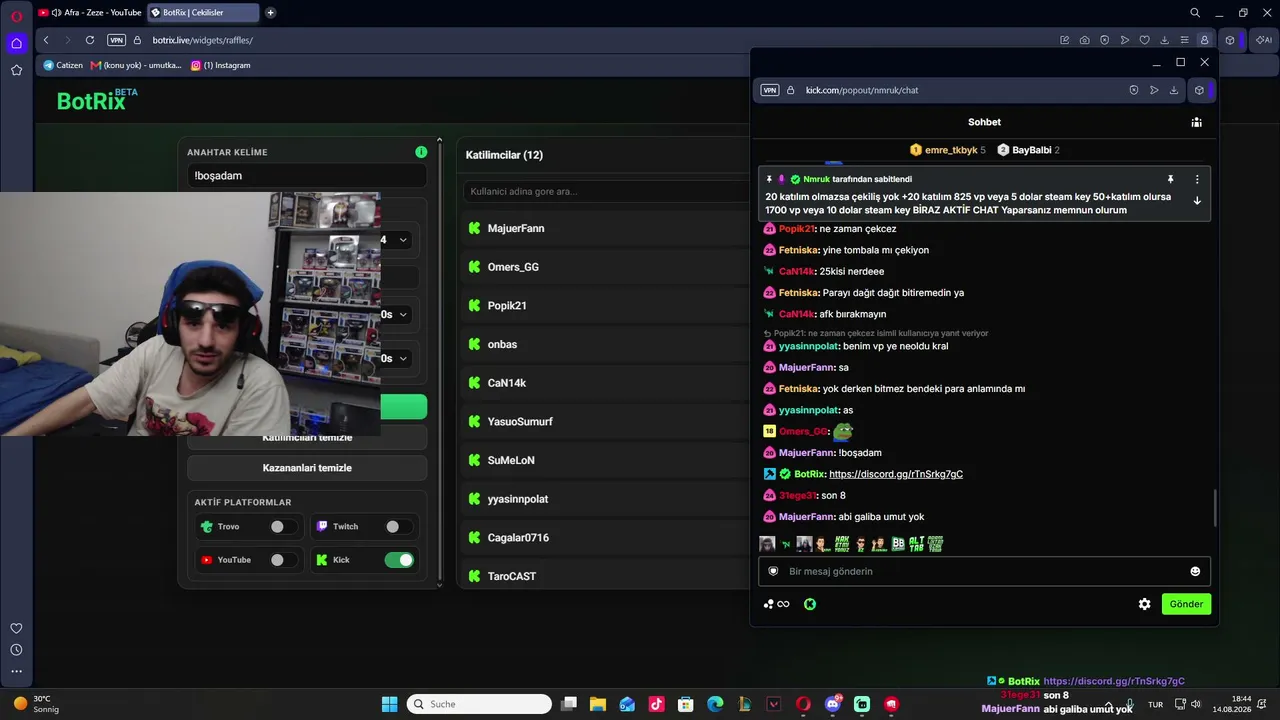1280x720 pixels.
Task: Open the downloads icon in the main toolbar
Action: [x=1164, y=40]
